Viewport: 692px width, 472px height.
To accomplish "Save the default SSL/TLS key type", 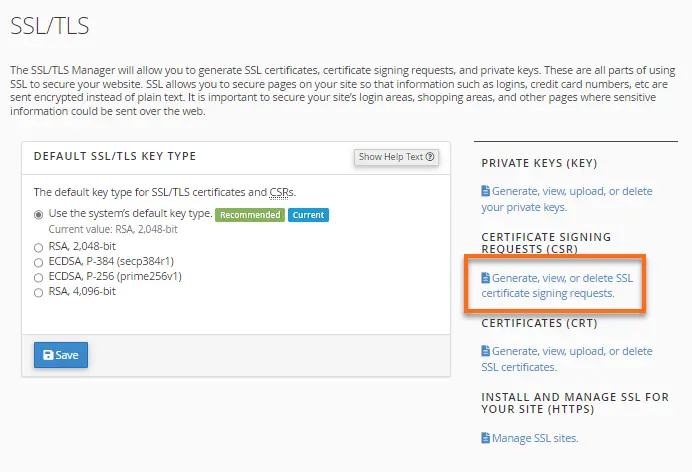I will pos(62,355).
